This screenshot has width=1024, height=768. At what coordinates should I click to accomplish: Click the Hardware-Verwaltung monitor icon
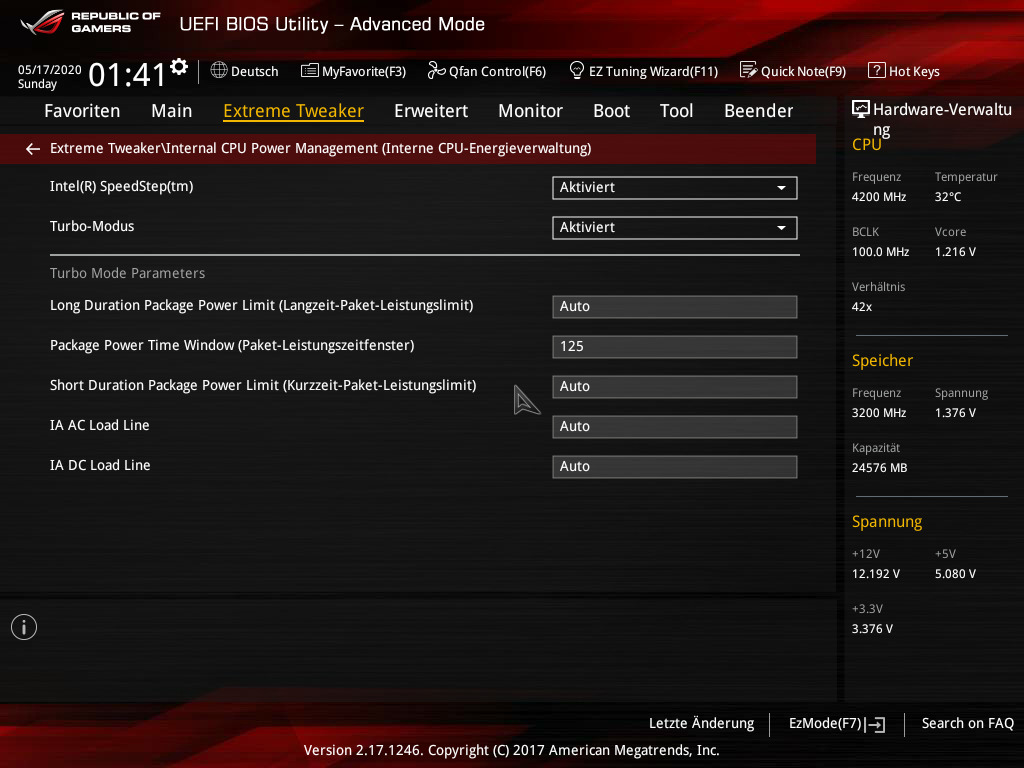(861, 109)
